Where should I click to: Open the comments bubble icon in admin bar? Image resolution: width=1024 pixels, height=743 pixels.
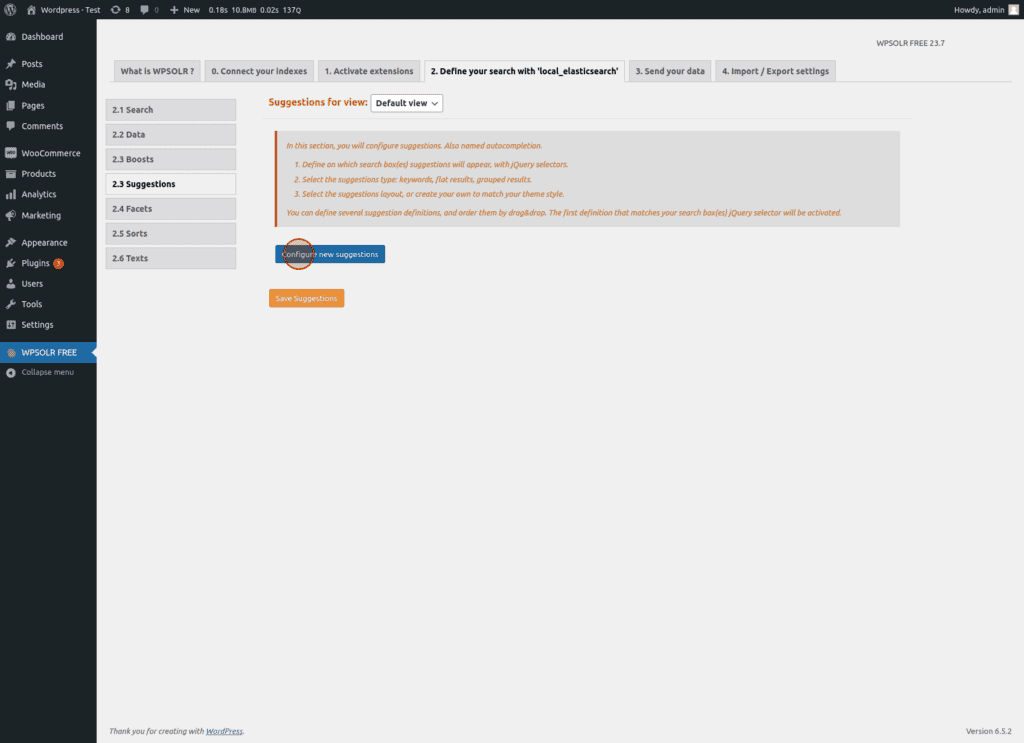[144, 10]
